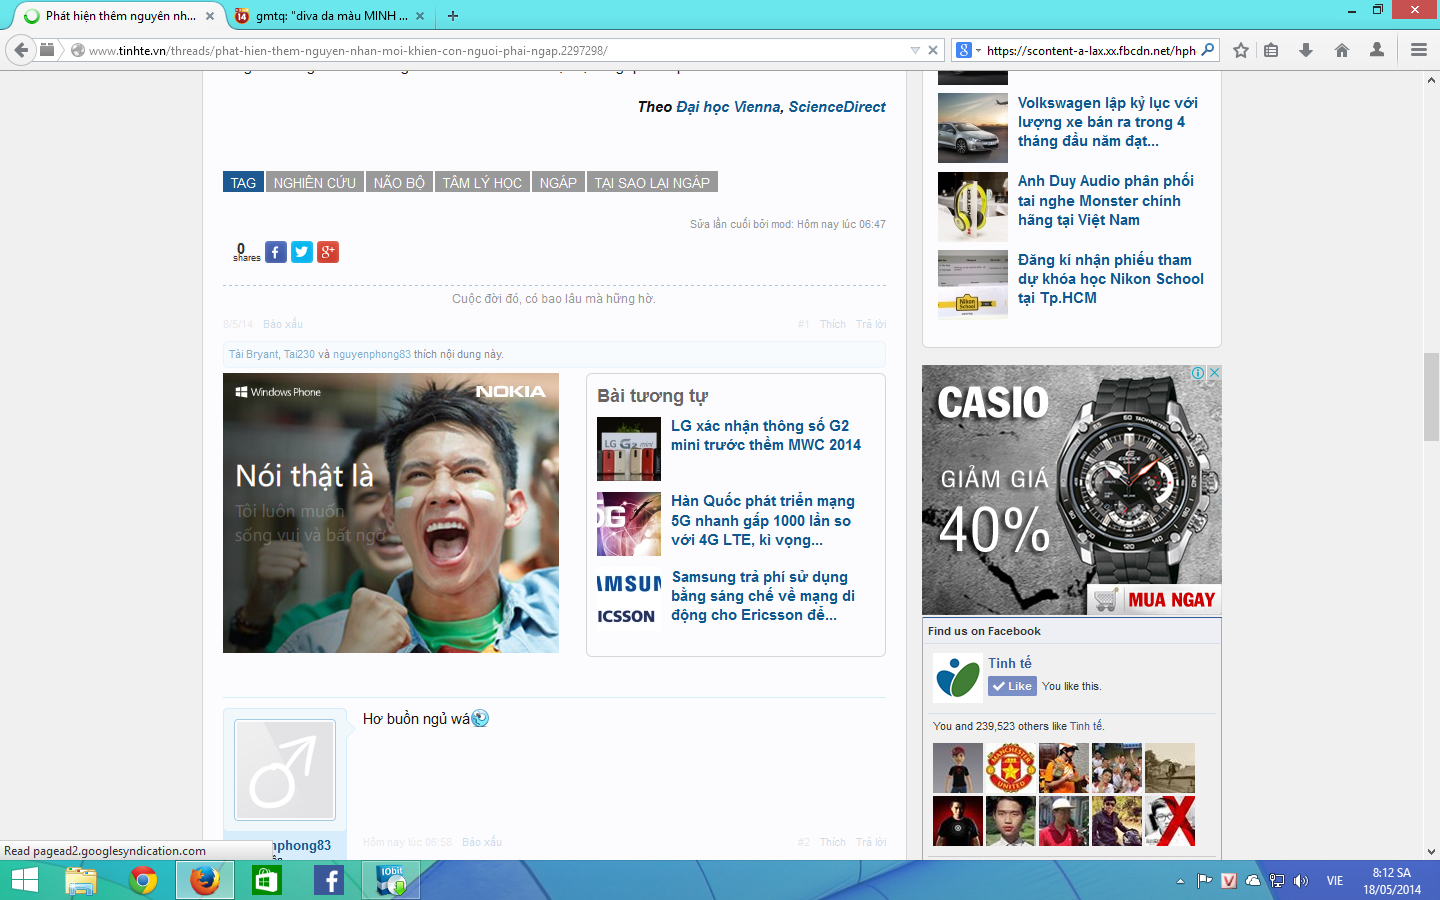Open 'Volkswagen lập kỷ lục' article link
Image resolution: width=1440 pixels, height=900 pixels.
coord(1108,122)
